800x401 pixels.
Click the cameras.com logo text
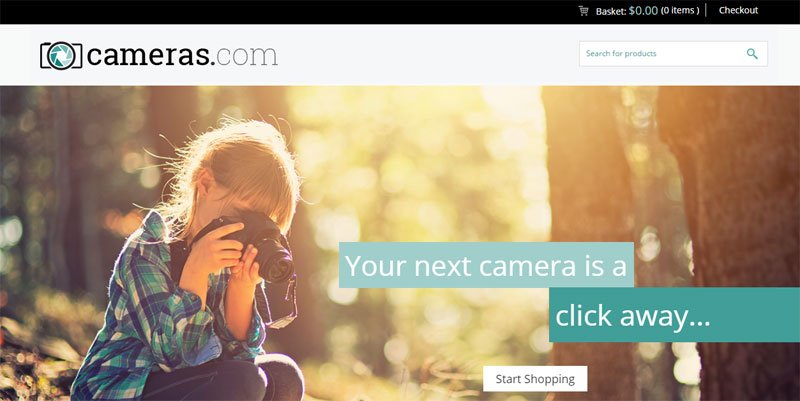coord(182,55)
